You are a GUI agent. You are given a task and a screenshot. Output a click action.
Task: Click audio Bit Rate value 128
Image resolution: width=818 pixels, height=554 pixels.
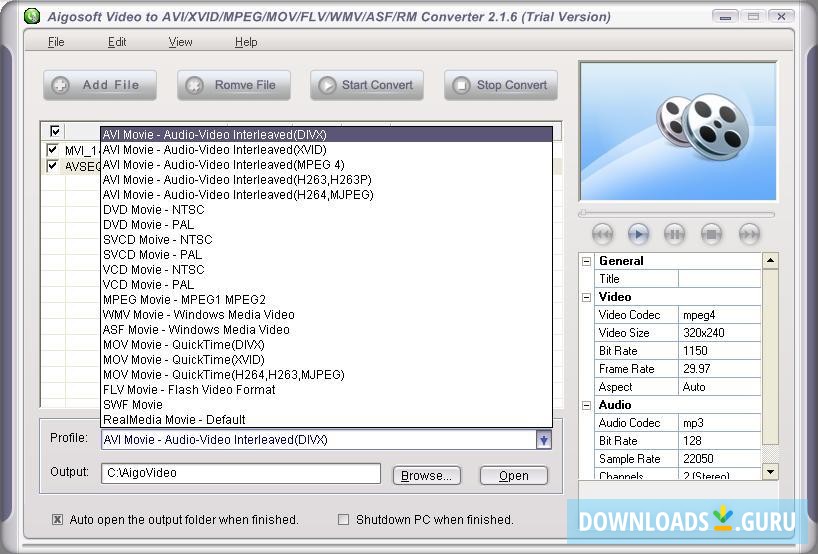719,441
